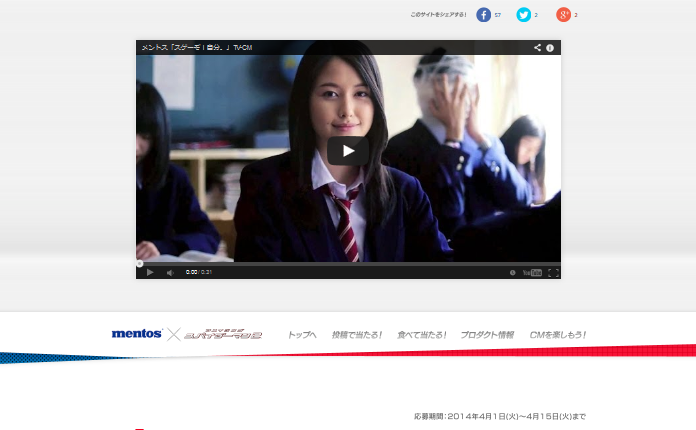Screen dimensions: 696x430
Task: Open the video on YouTube logo
Action: 532,272
